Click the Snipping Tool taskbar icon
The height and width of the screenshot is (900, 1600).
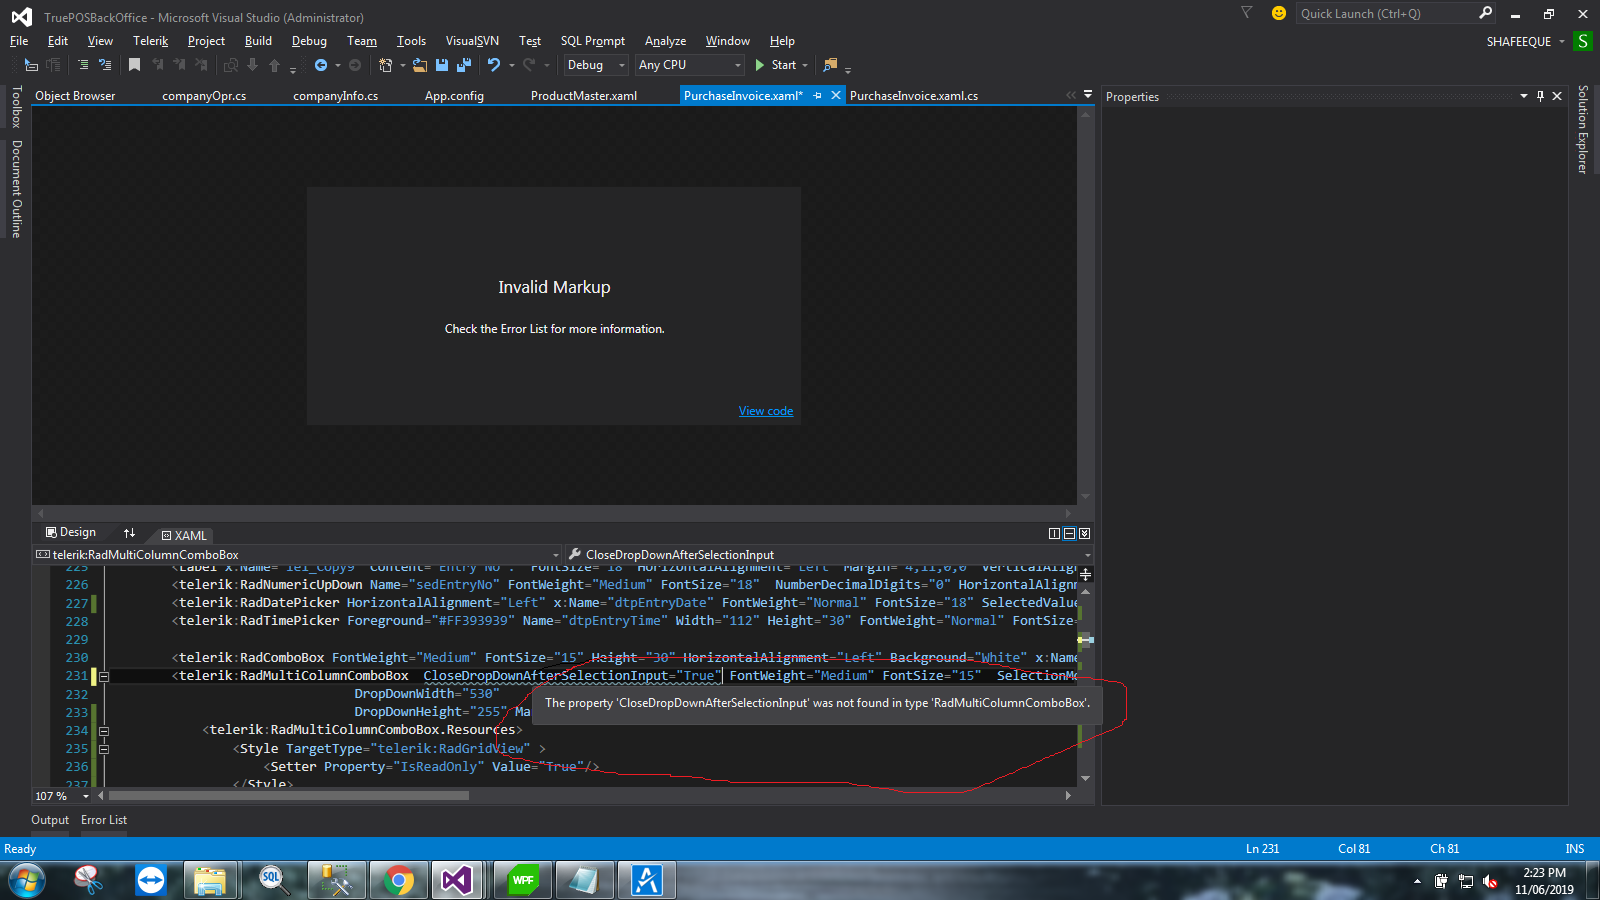[89, 881]
